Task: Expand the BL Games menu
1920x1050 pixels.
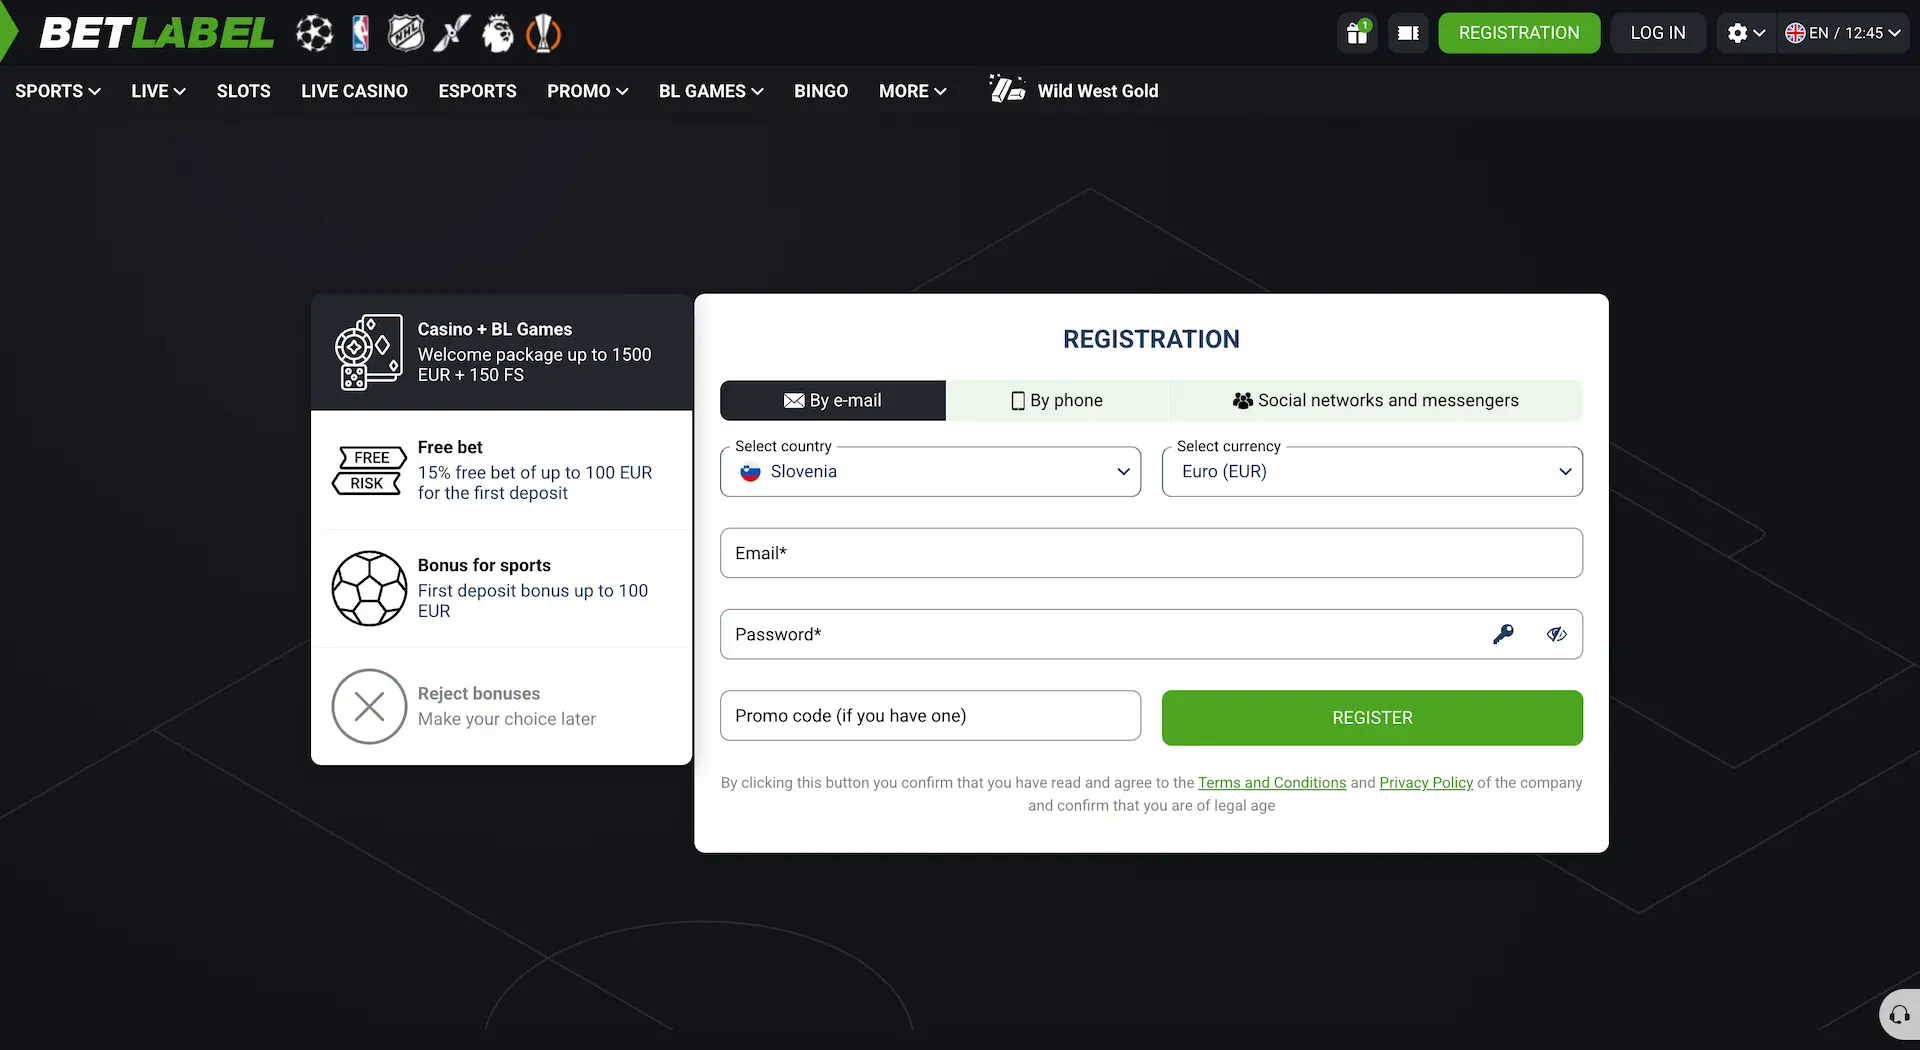Action: point(711,91)
